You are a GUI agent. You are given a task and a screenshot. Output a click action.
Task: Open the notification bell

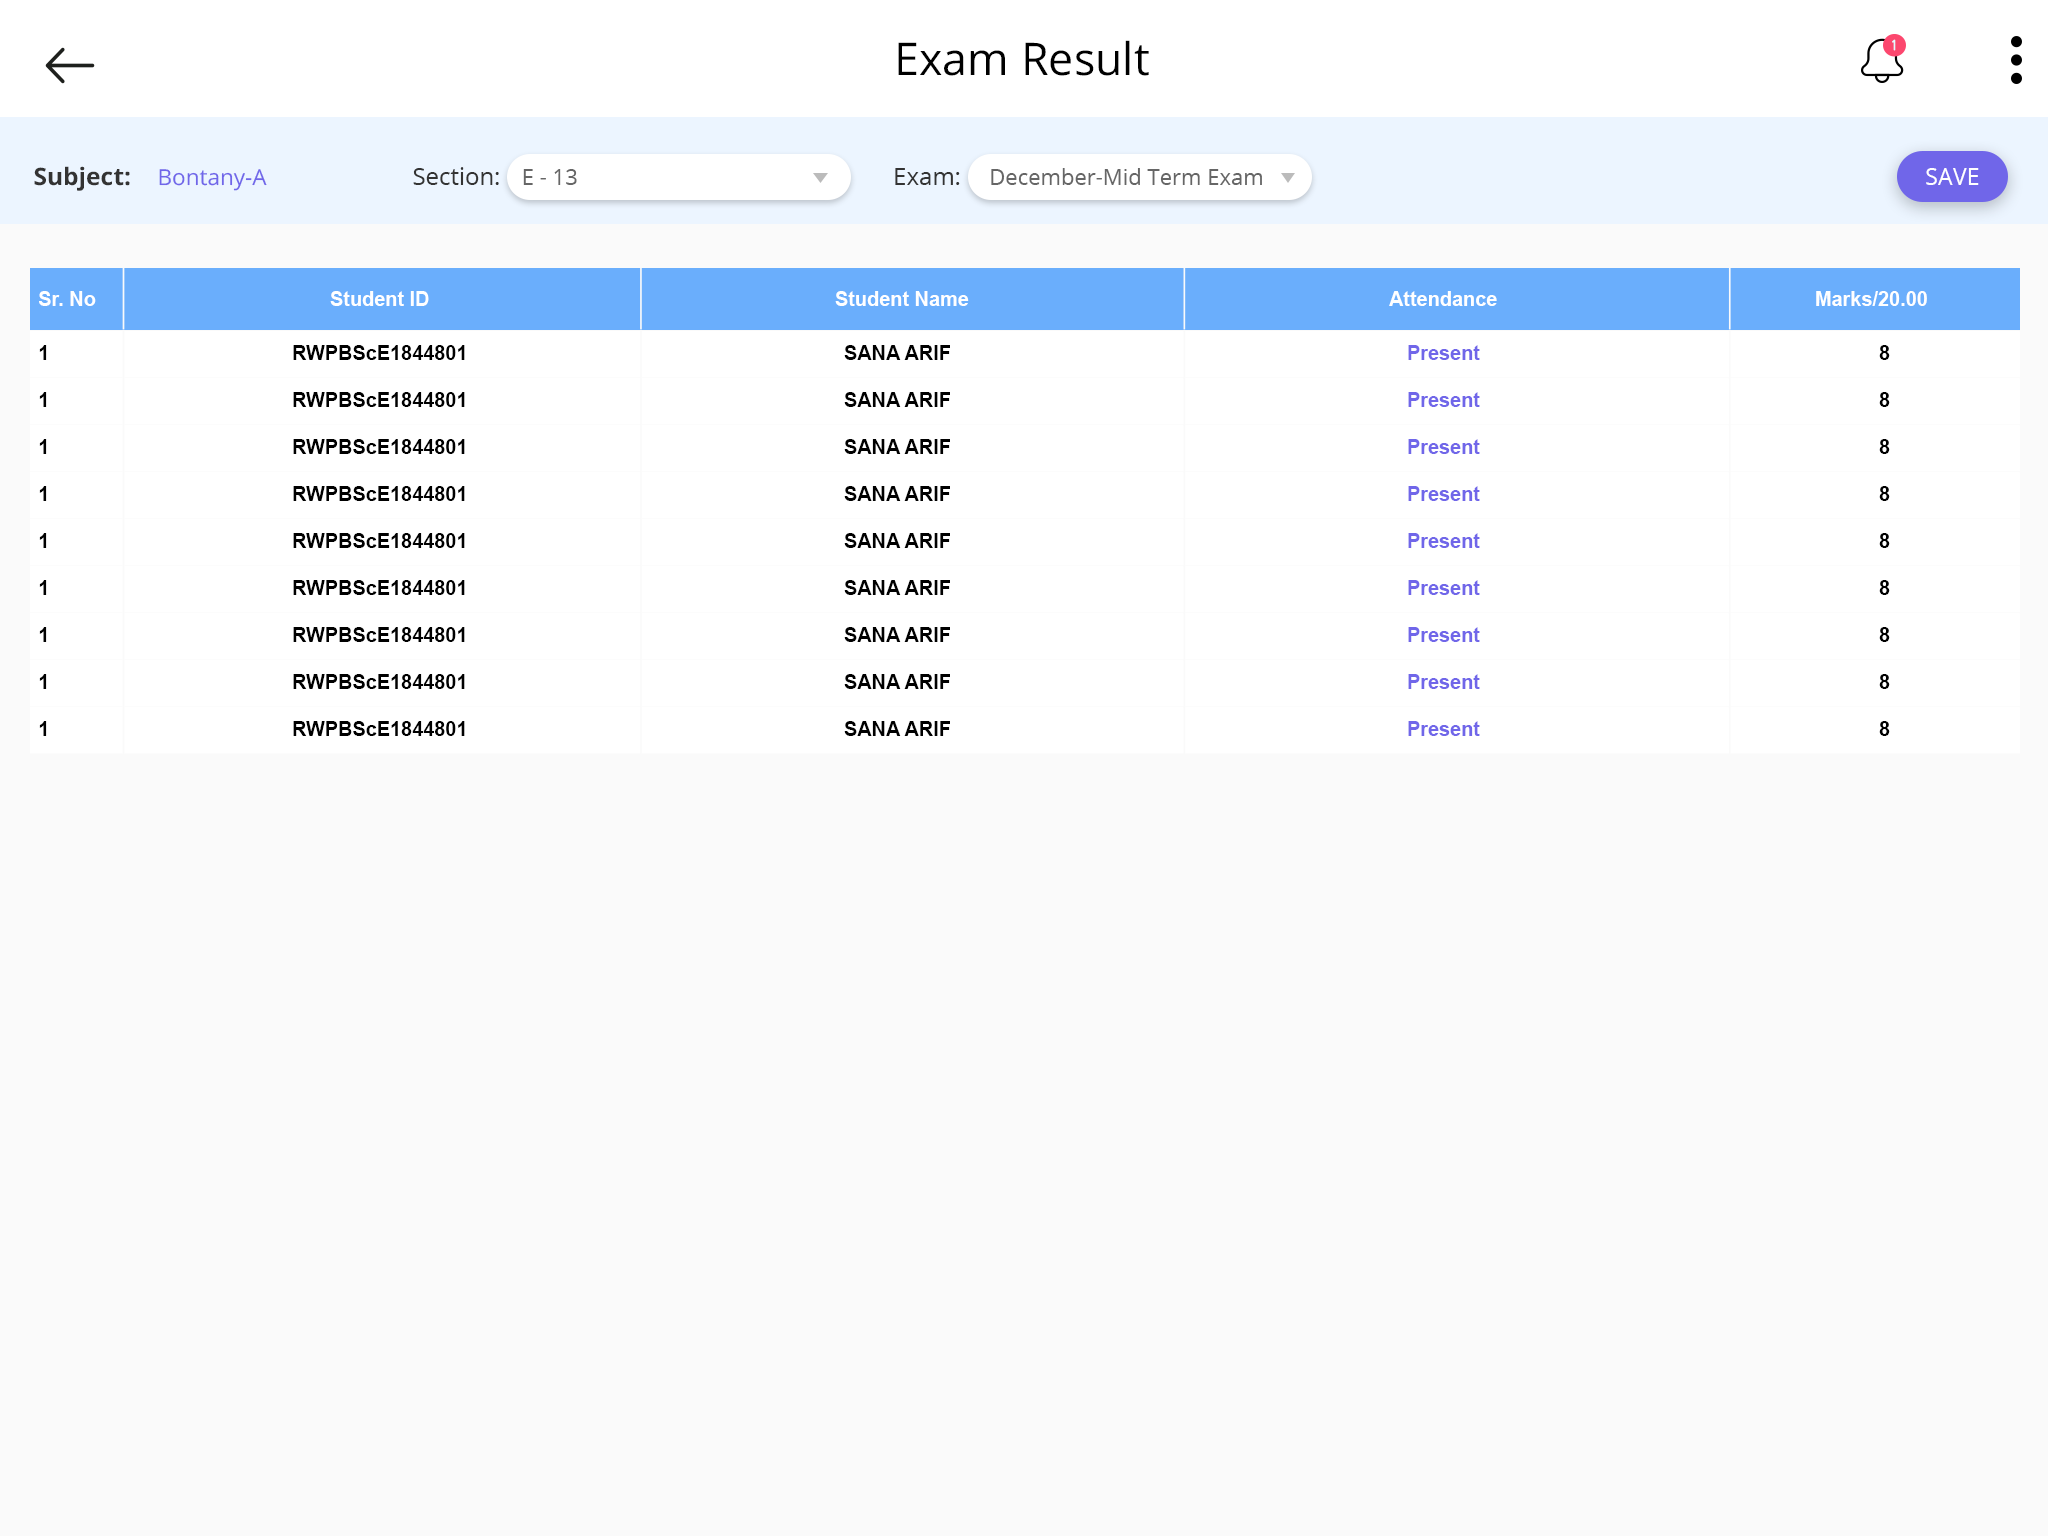tap(1881, 63)
